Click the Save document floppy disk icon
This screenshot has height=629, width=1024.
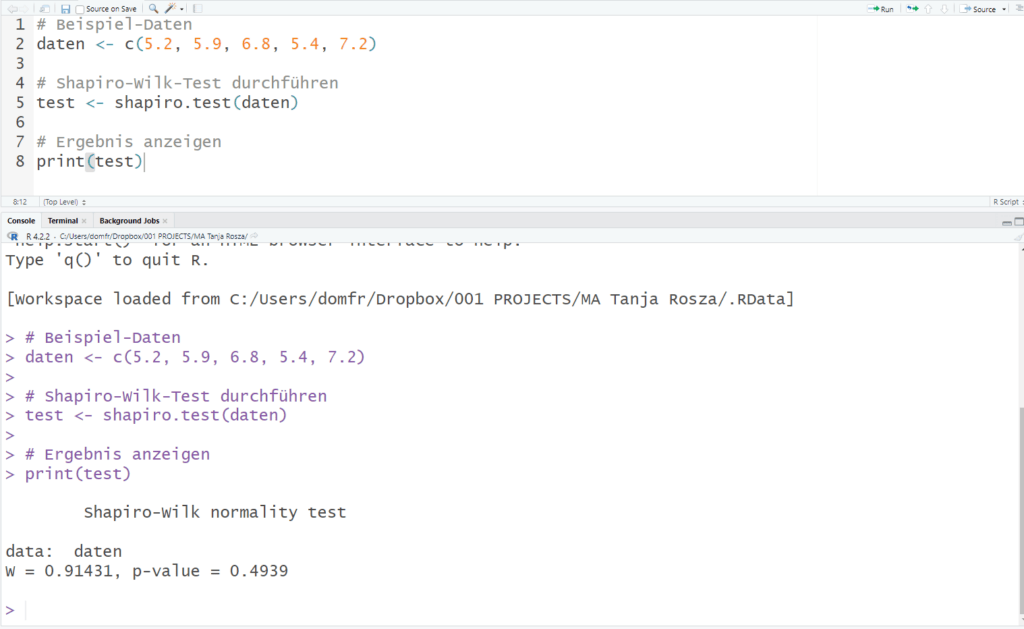pos(65,9)
